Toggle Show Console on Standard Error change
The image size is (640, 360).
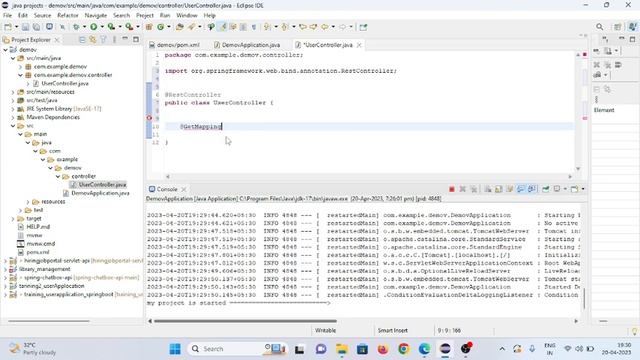click(x=531, y=189)
